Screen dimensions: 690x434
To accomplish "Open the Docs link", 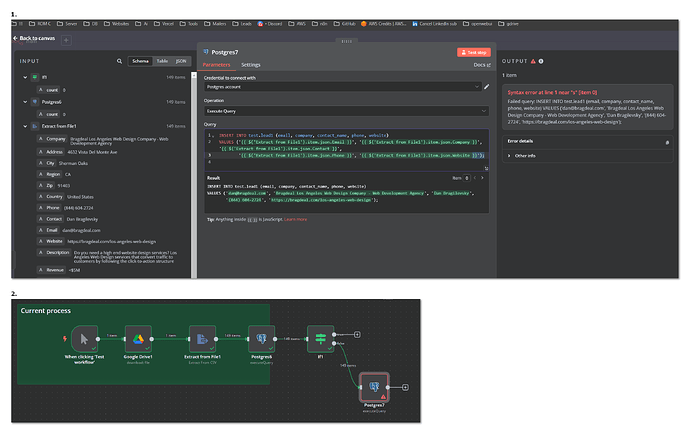I will pyautogui.click(x=482, y=65).
